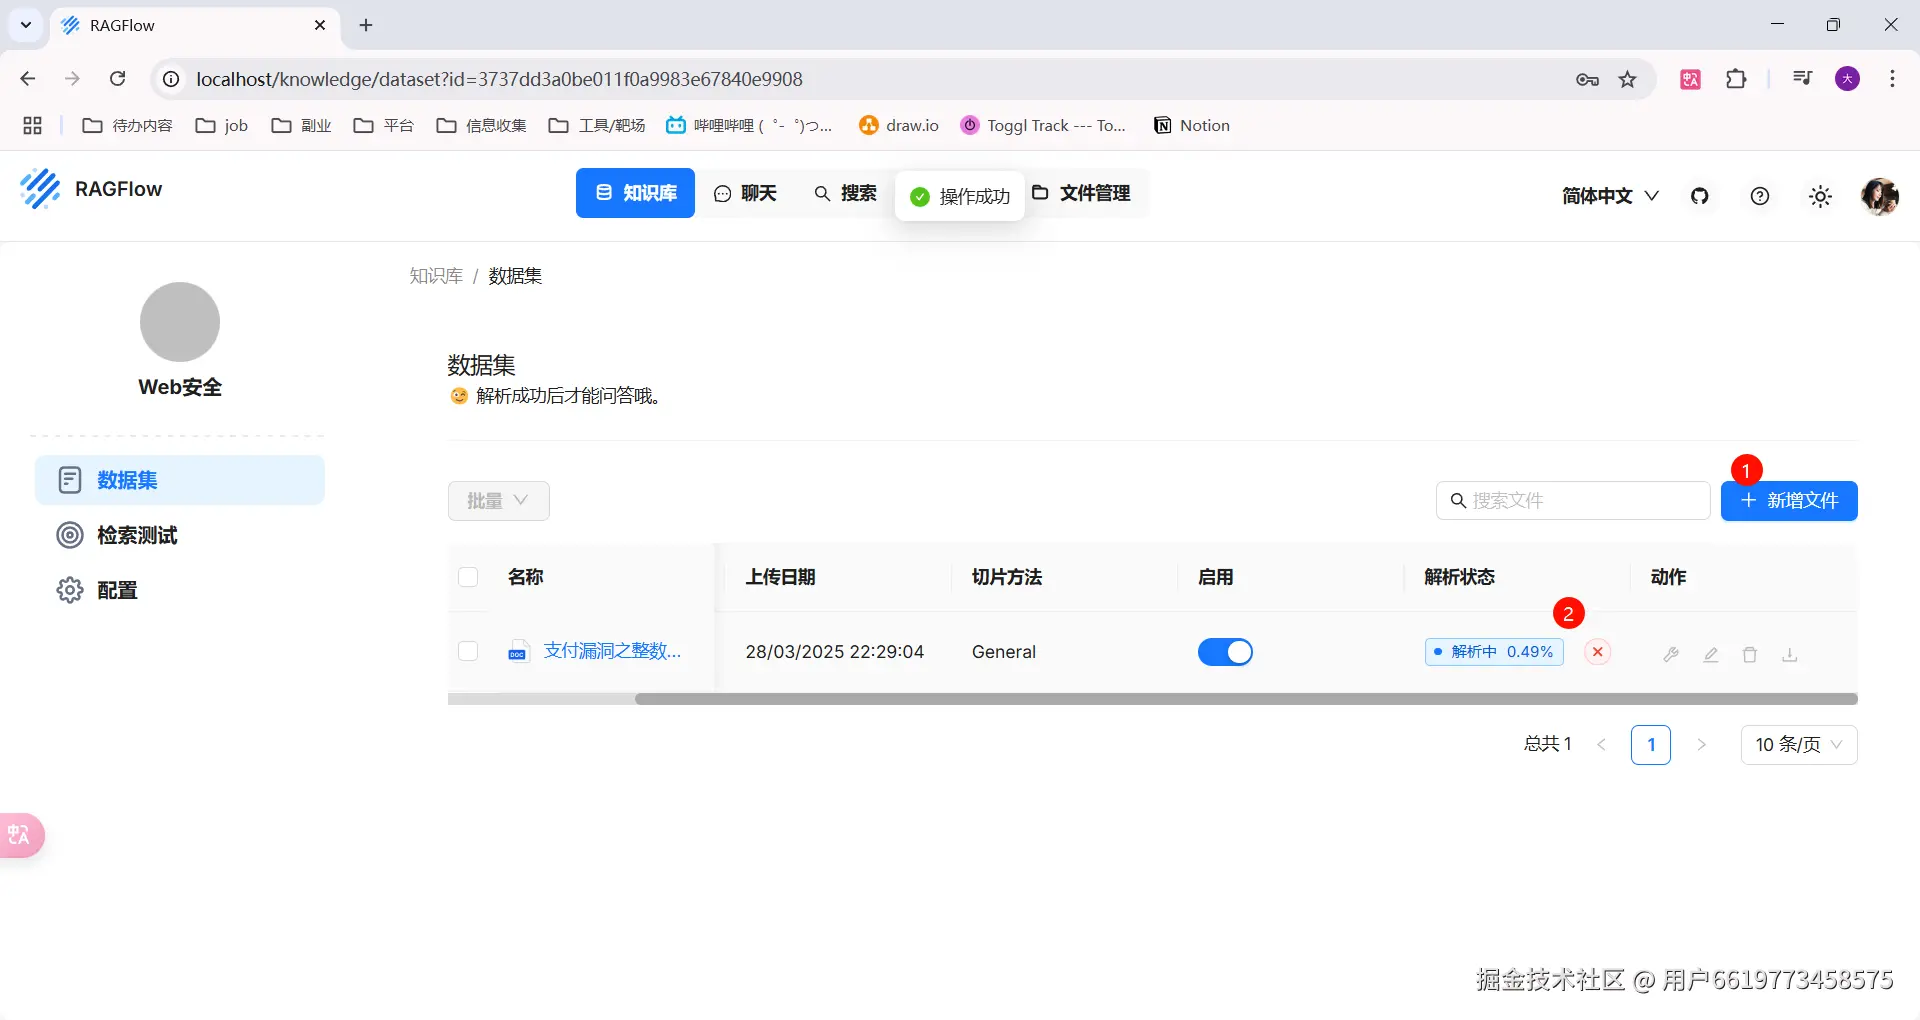Open the 哔哩哔哩 bookmark
This screenshot has width=1920, height=1020.
pyautogui.click(x=749, y=125)
